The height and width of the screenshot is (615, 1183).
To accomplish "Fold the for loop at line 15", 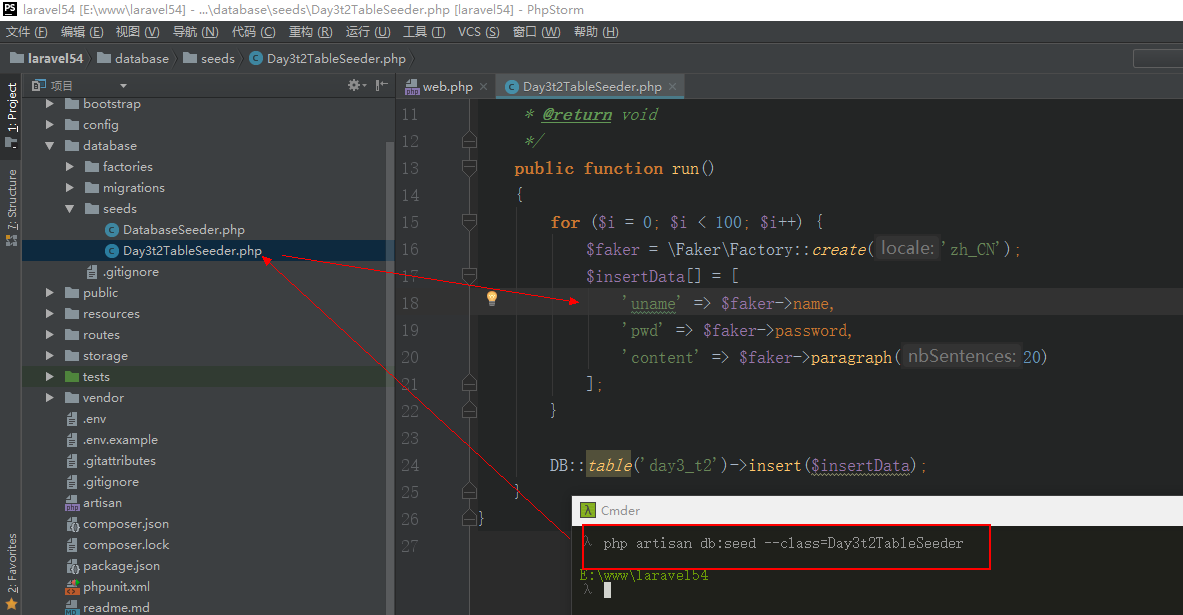I will (x=469, y=222).
